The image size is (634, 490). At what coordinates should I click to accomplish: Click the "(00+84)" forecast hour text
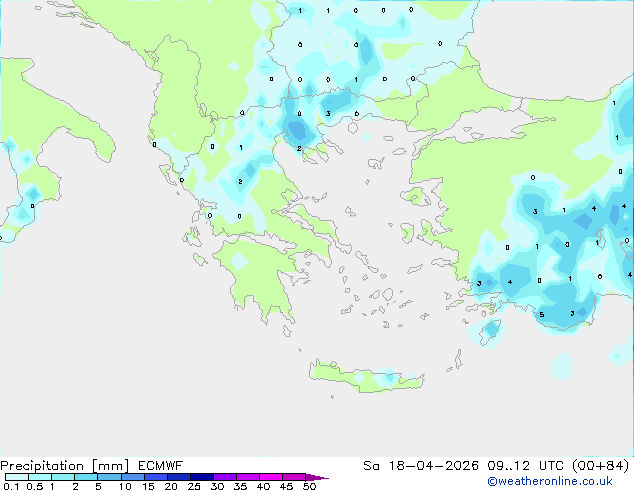point(601,466)
